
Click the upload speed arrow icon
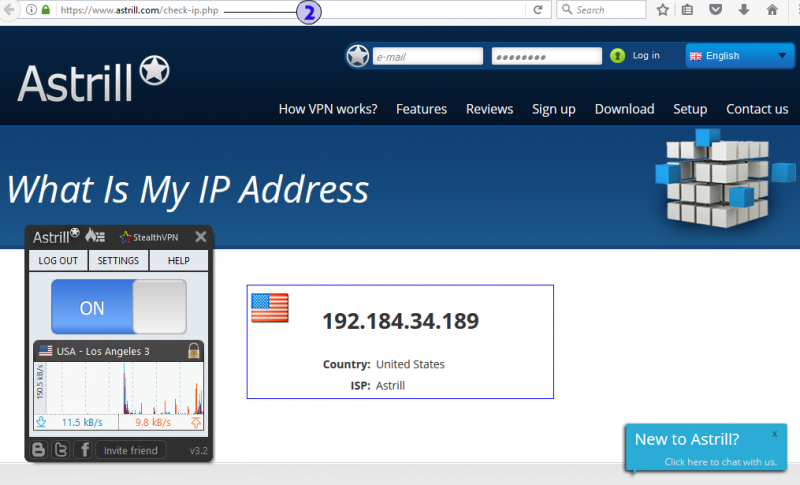tap(196, 422)
